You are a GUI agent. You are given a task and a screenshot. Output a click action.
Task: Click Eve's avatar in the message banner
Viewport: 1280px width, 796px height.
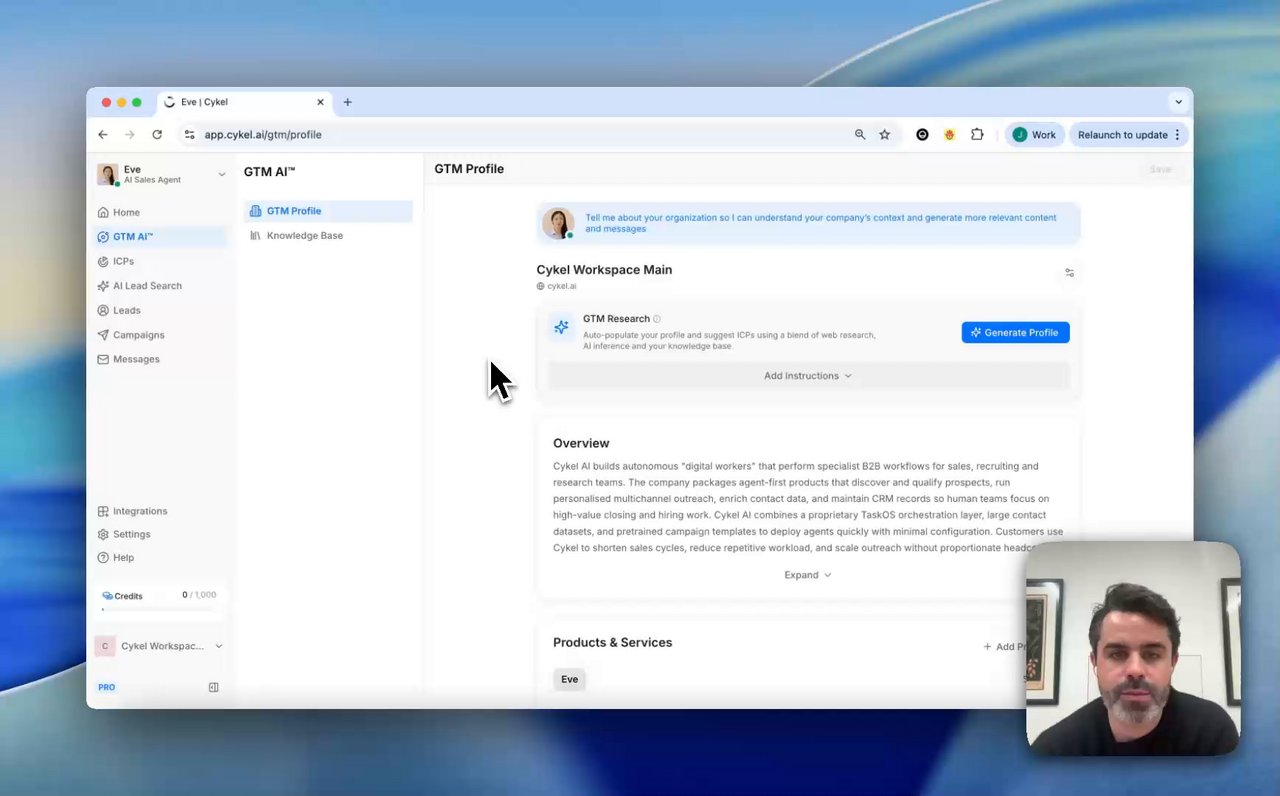tap(558, 223)
